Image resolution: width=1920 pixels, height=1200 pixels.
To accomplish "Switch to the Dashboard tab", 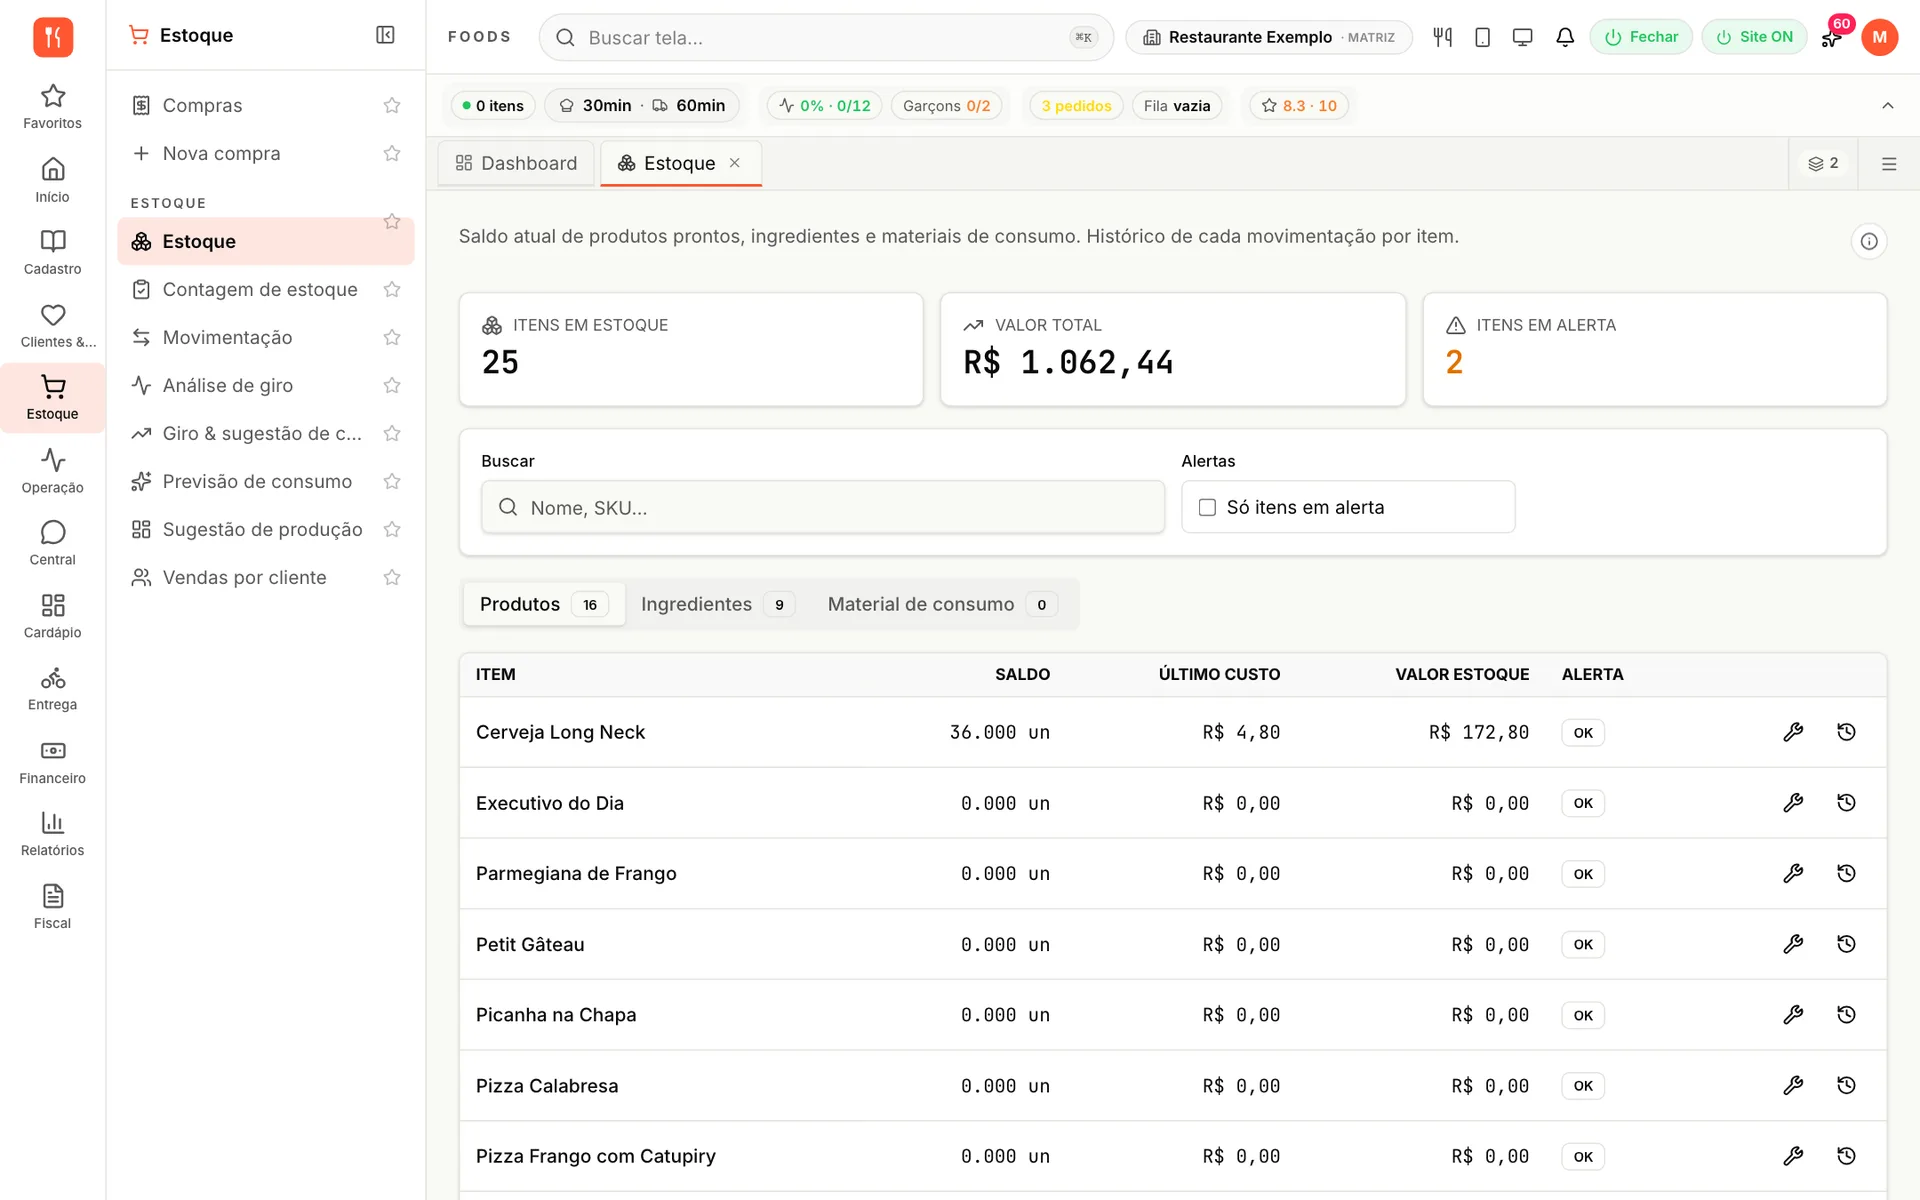I will click(x=516, y=163).
